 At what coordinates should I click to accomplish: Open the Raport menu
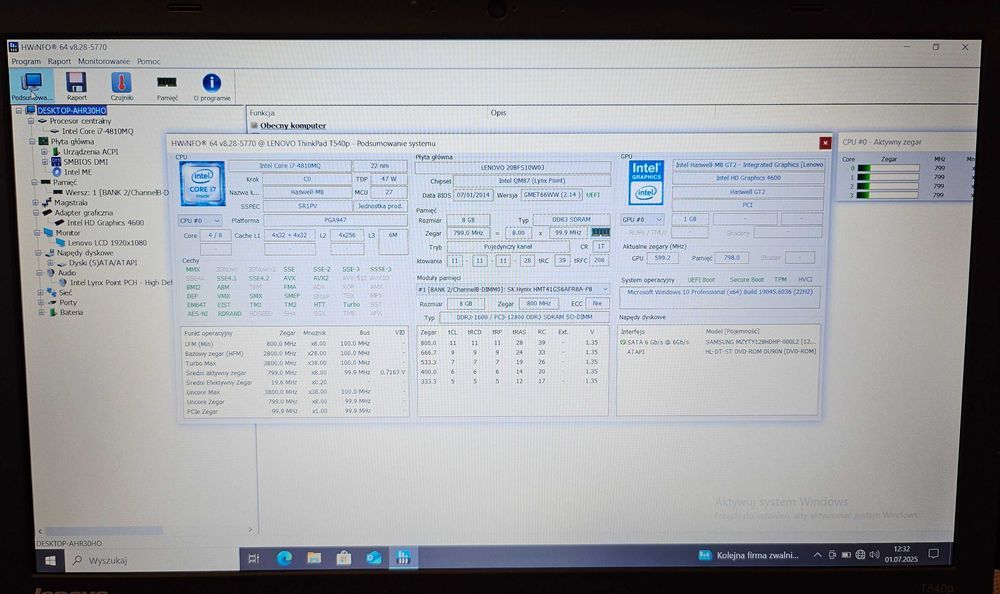[x=59, y=61]
